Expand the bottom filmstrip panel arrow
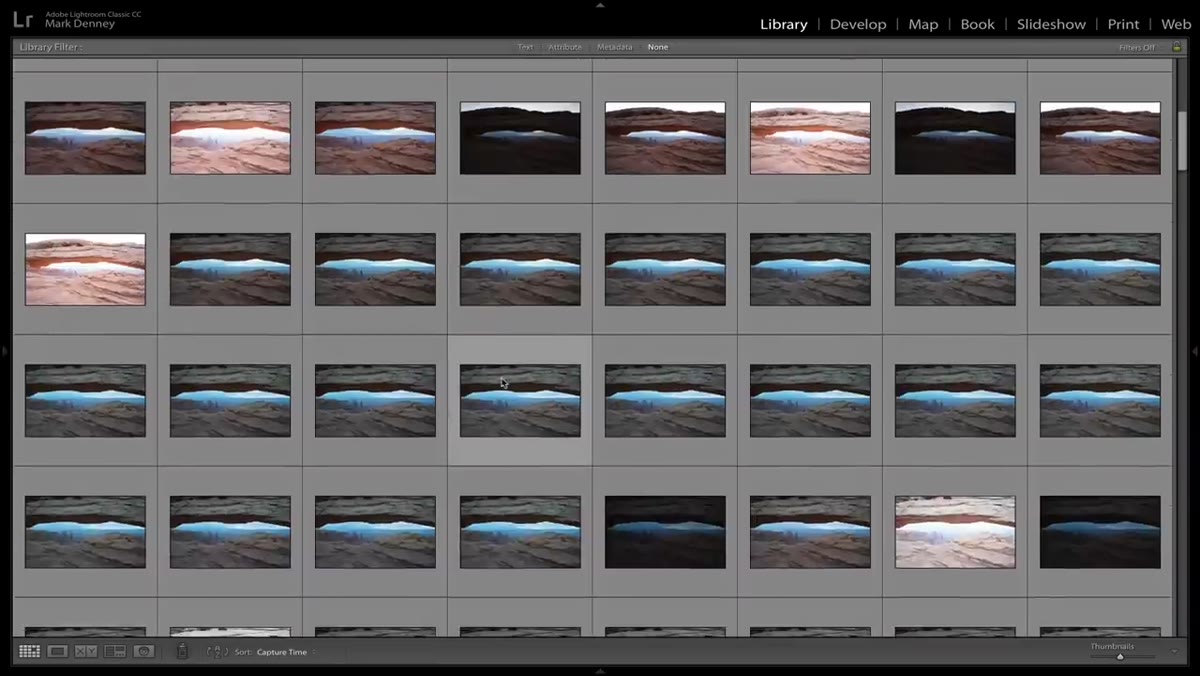The image size is (1200, 676). (600, 671)
